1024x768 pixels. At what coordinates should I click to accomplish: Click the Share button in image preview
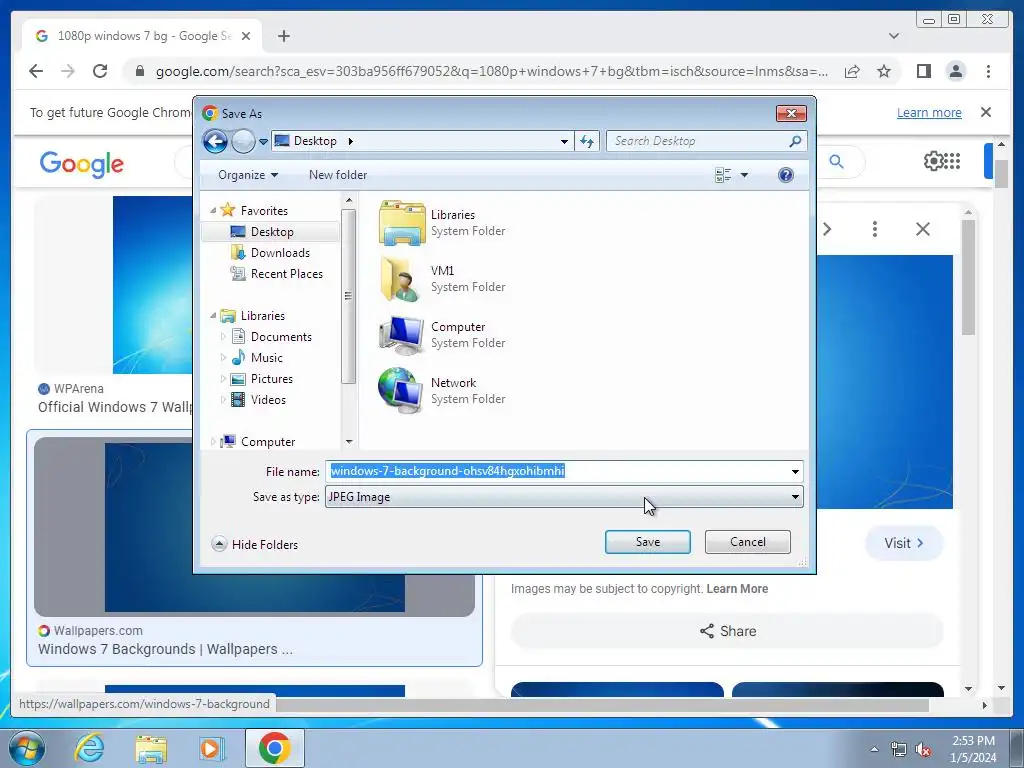[x=727, y=632]
